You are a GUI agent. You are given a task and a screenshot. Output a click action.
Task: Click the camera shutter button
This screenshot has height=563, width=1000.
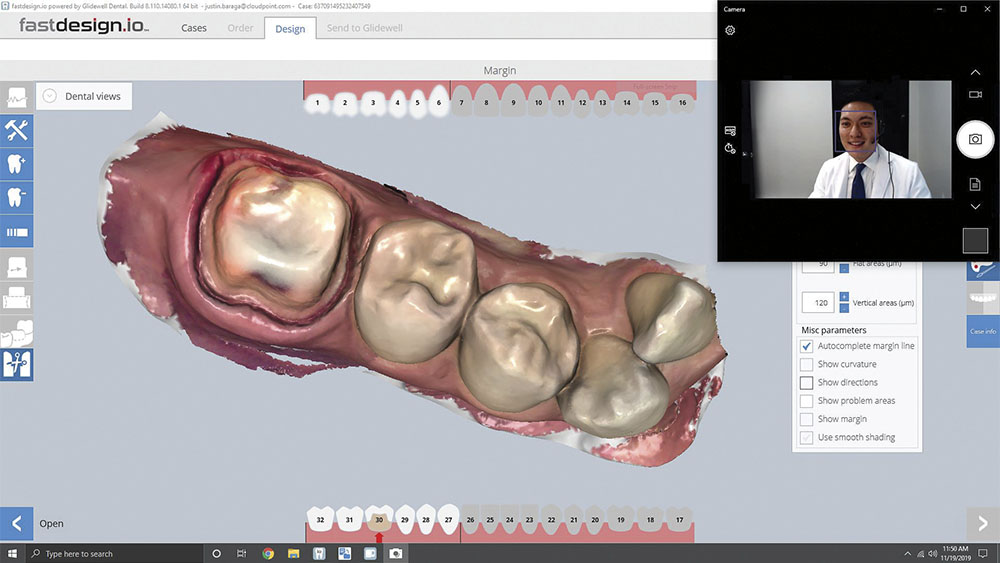tap(974, 139)
